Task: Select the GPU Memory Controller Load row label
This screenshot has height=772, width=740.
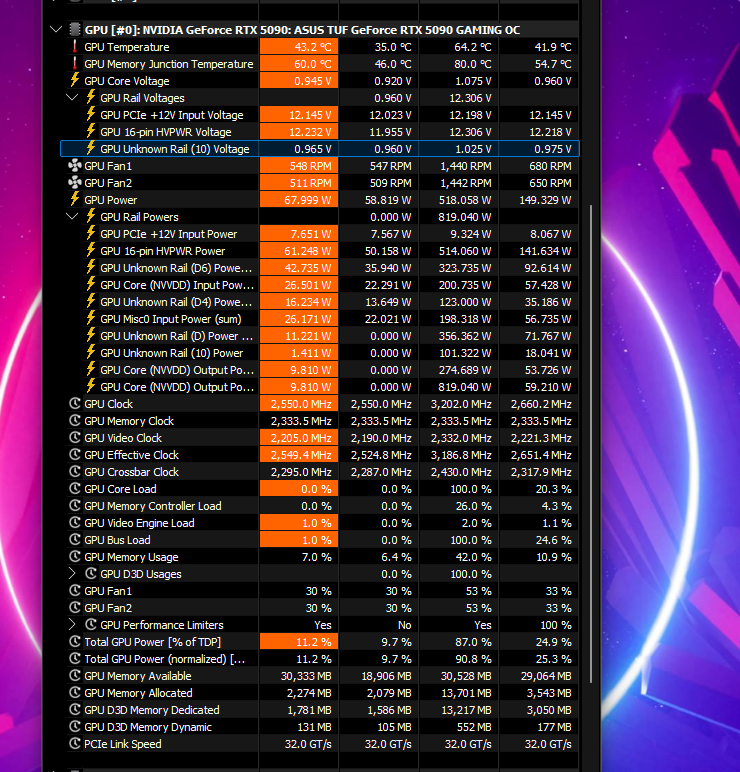Action: (153, 506)
